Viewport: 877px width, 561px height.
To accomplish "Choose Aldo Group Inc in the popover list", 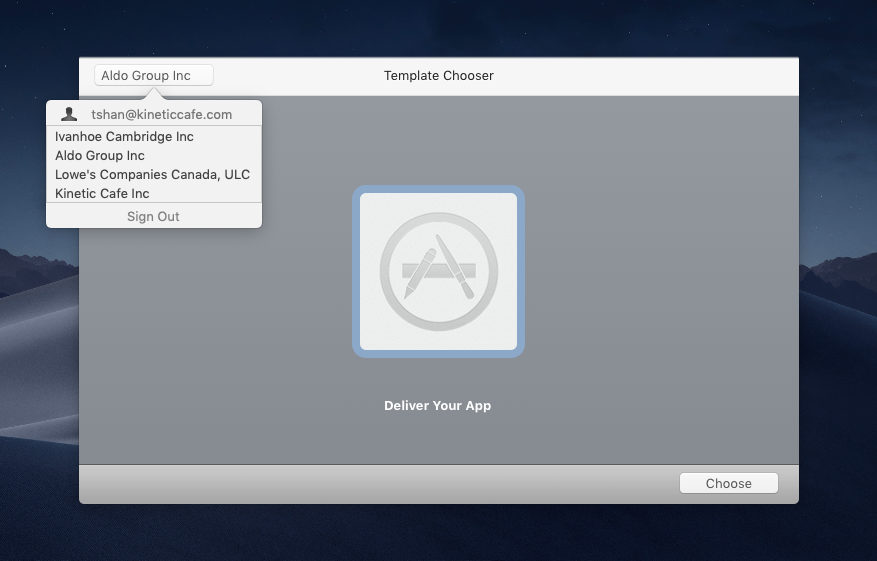I will click(100, 155).
